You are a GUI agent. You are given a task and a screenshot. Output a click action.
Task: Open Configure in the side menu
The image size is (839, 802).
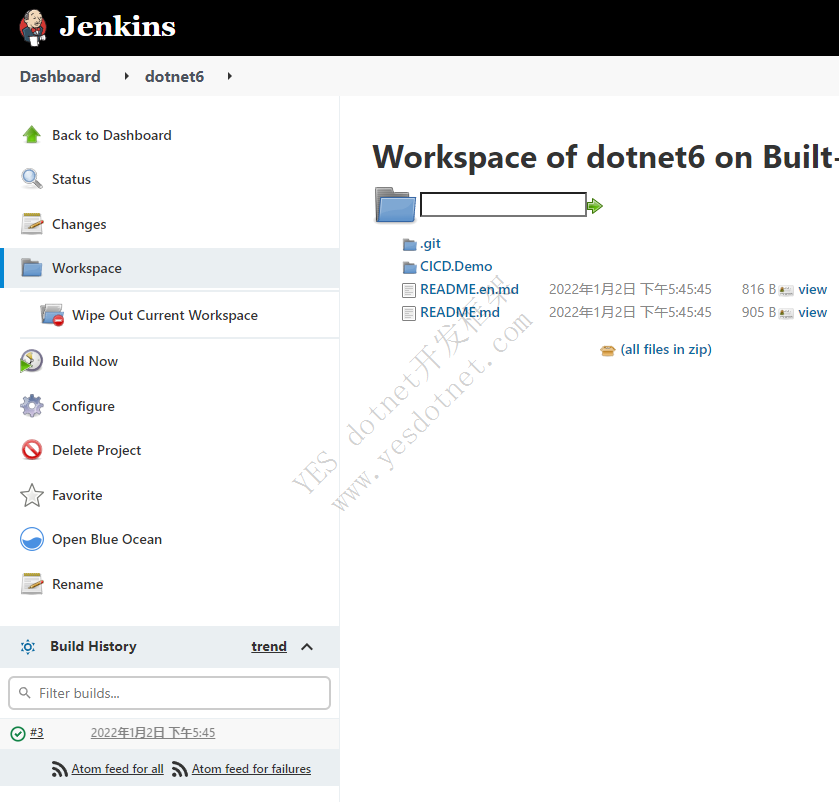83,406
